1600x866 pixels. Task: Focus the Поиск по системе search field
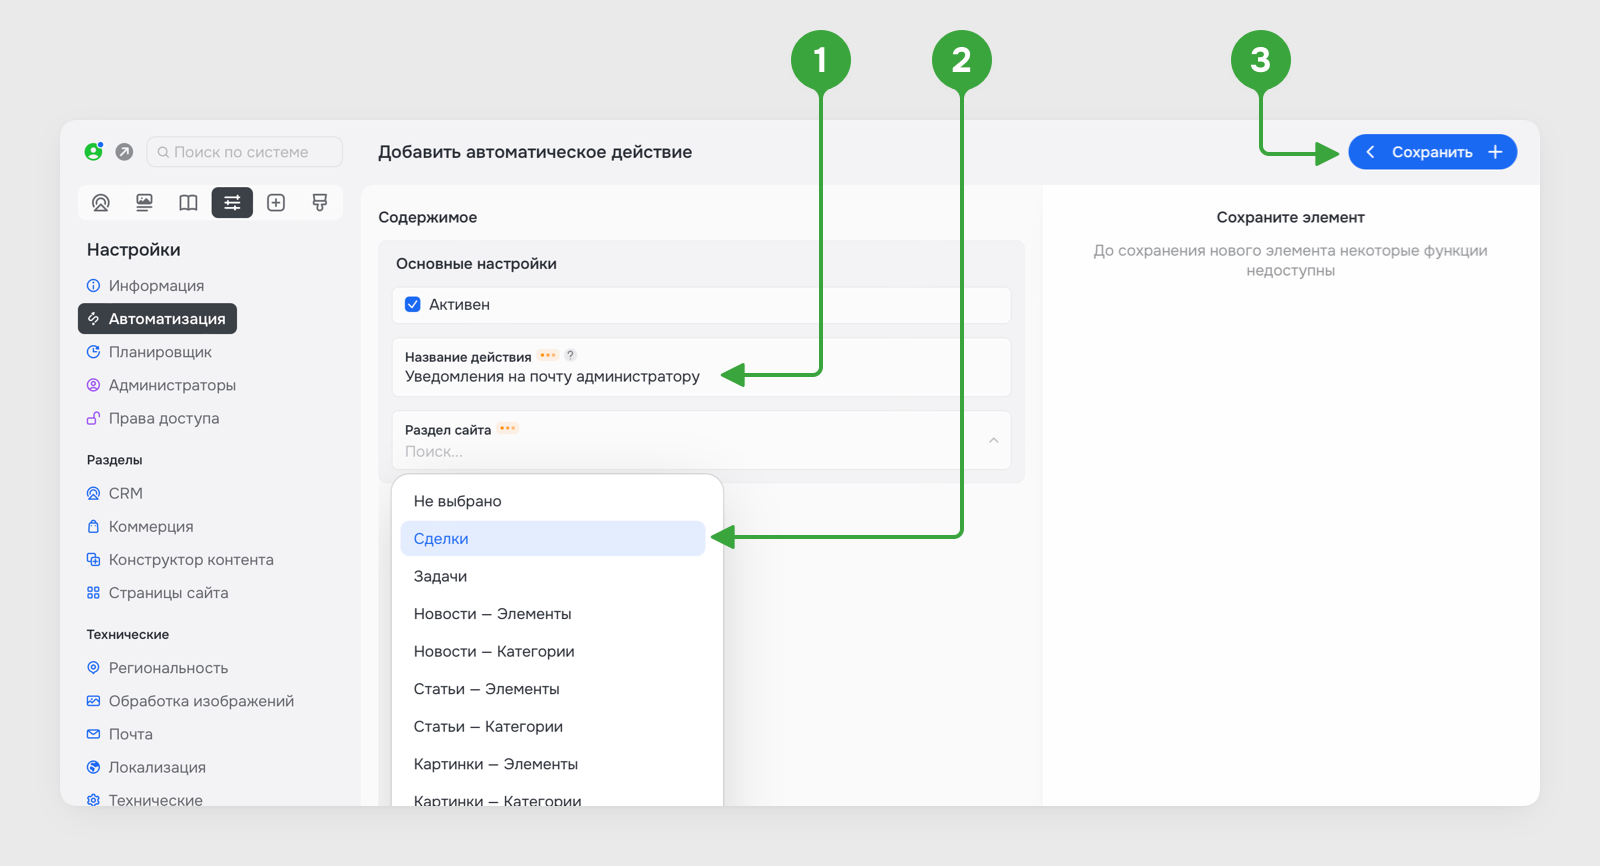pos(245,152)
